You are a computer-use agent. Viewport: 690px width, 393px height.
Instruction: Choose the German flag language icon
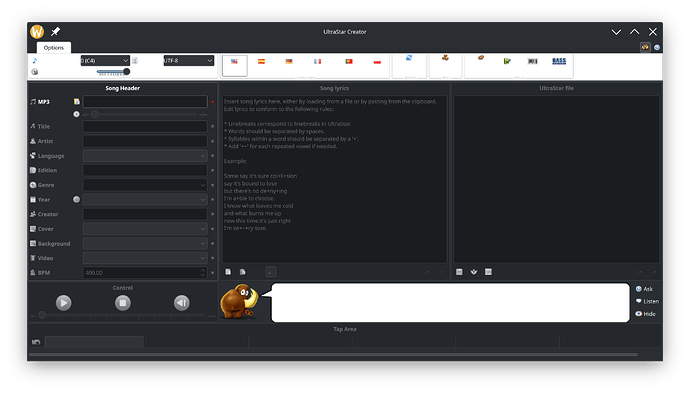click(x=289, y=62)
